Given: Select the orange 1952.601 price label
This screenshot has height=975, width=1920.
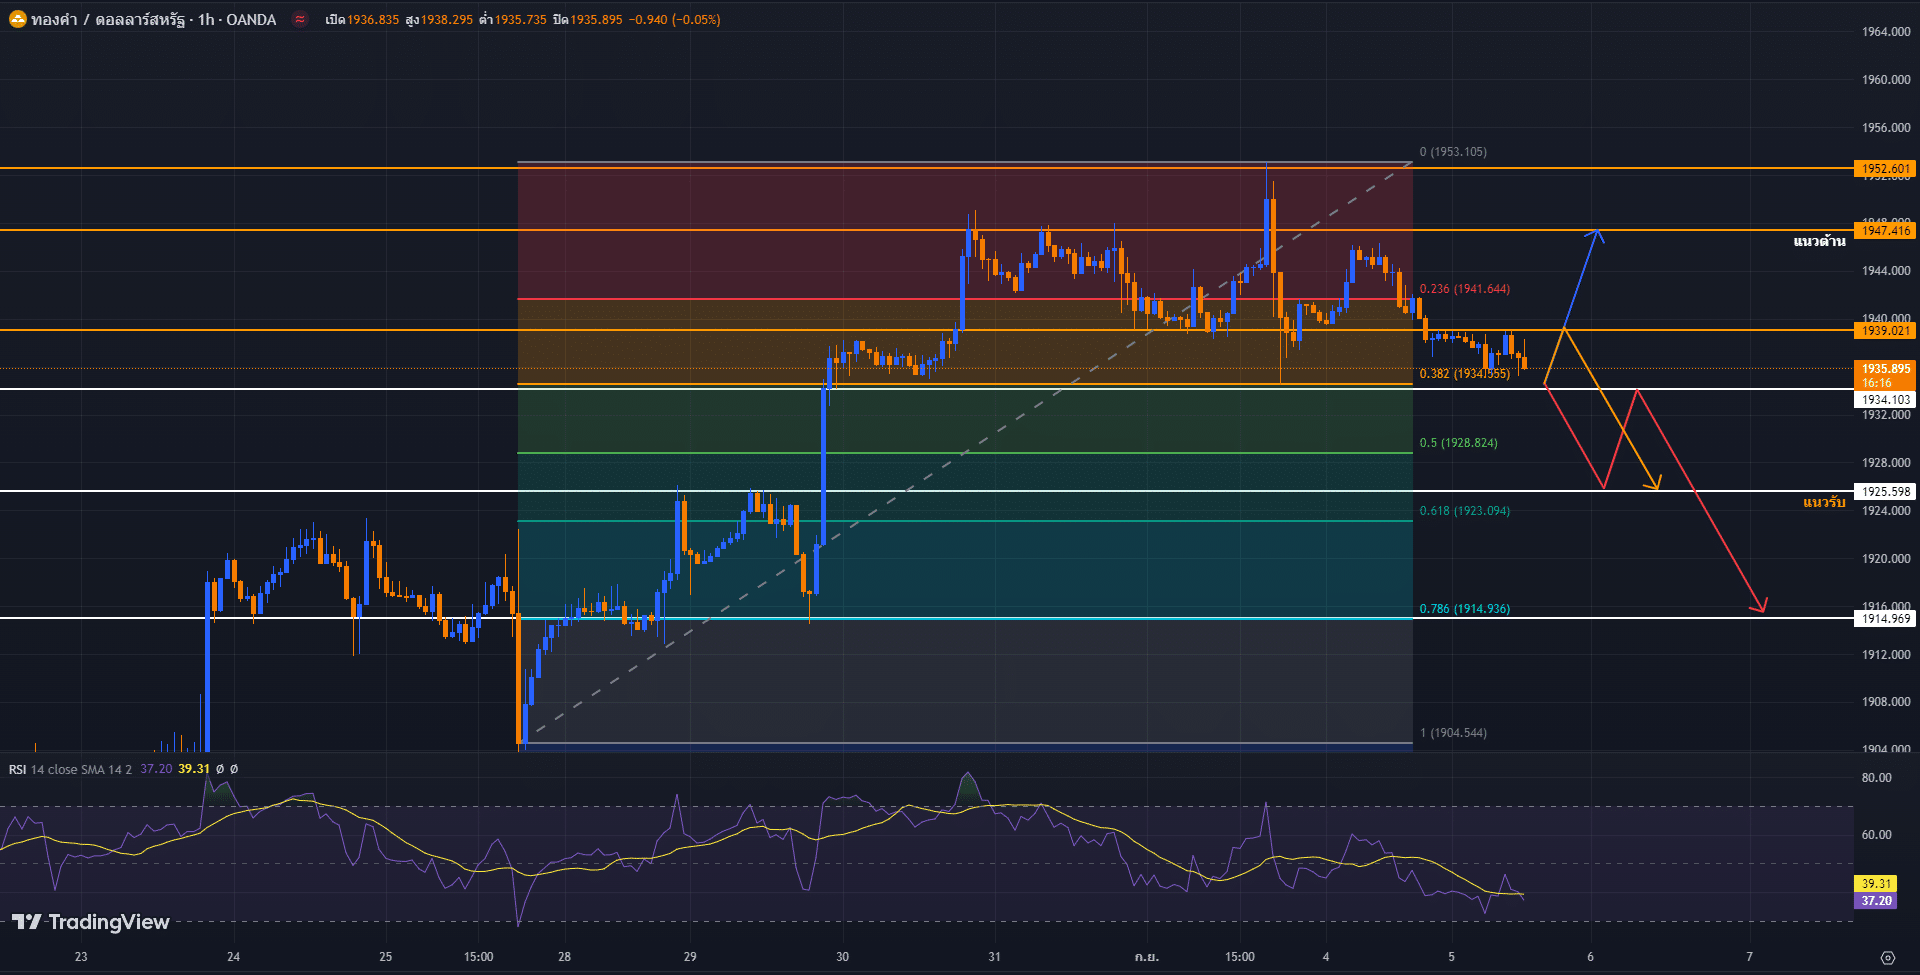Looking at the screenshot, I should point(1885,169).
